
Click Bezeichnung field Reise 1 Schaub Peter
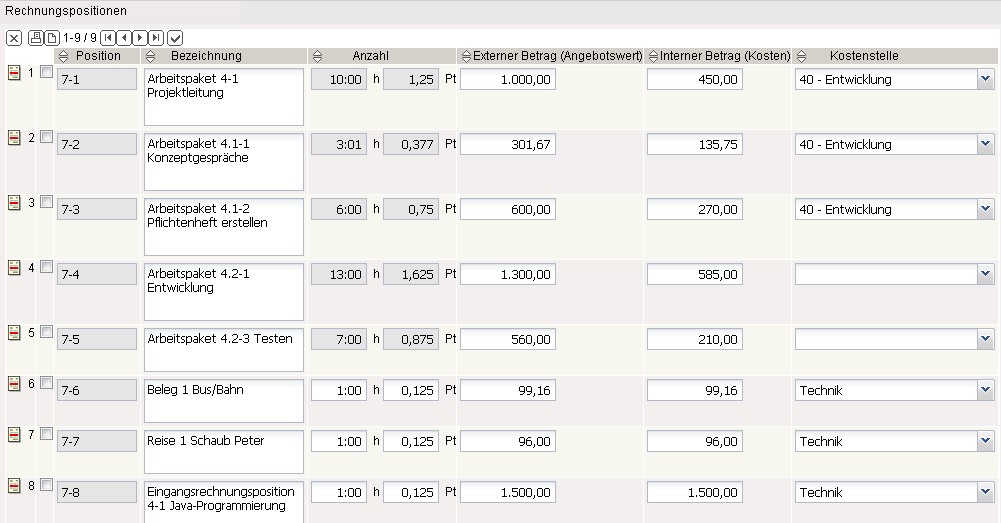click(x=224, y=452)
